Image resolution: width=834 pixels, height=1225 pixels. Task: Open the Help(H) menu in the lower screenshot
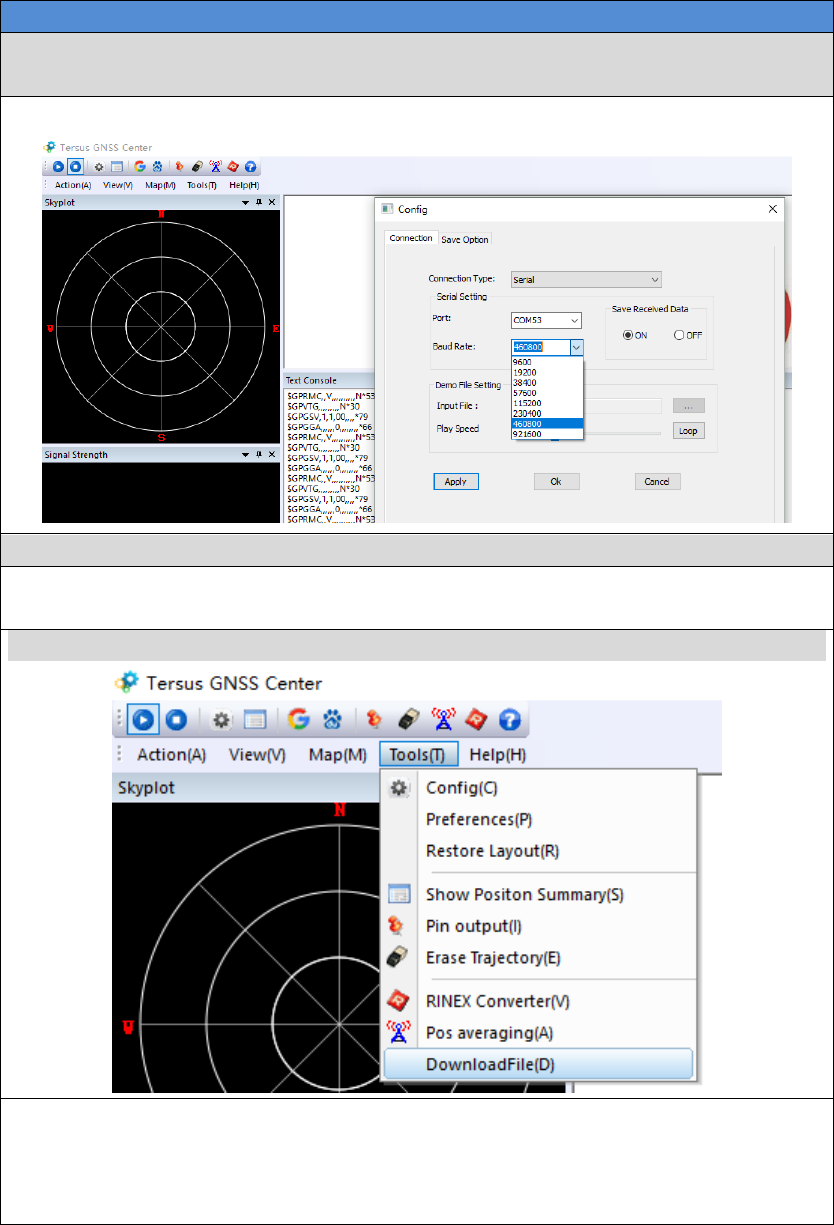[x=498, y=754]
